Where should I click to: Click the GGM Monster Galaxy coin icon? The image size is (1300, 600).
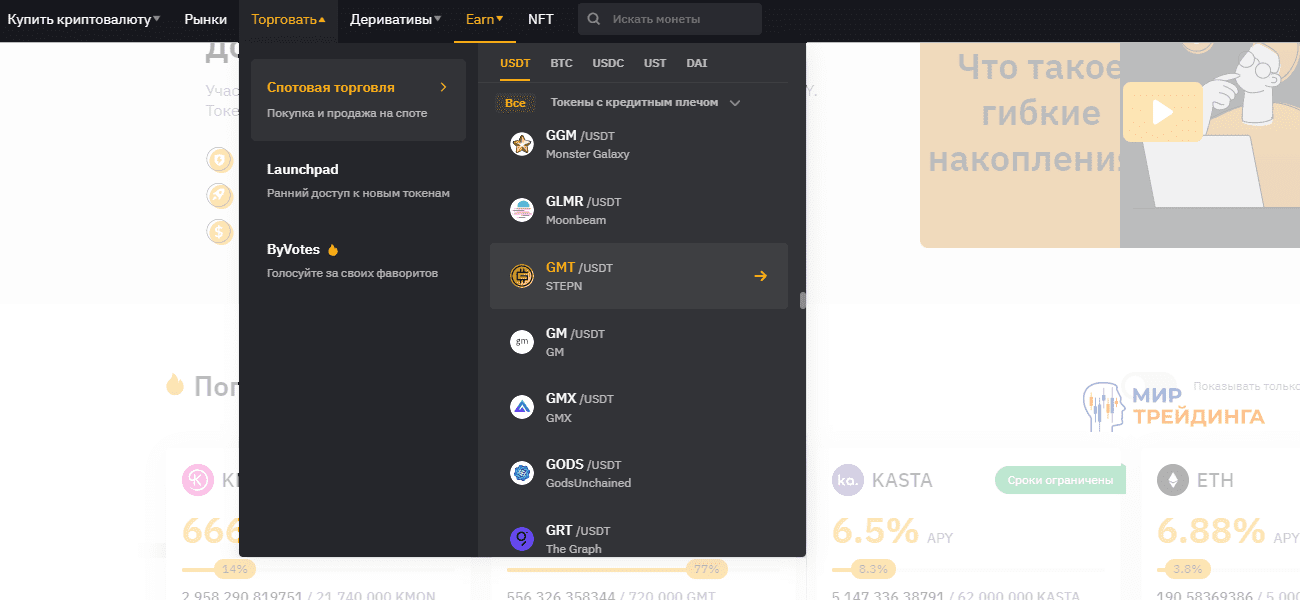(x=522, y=144)
